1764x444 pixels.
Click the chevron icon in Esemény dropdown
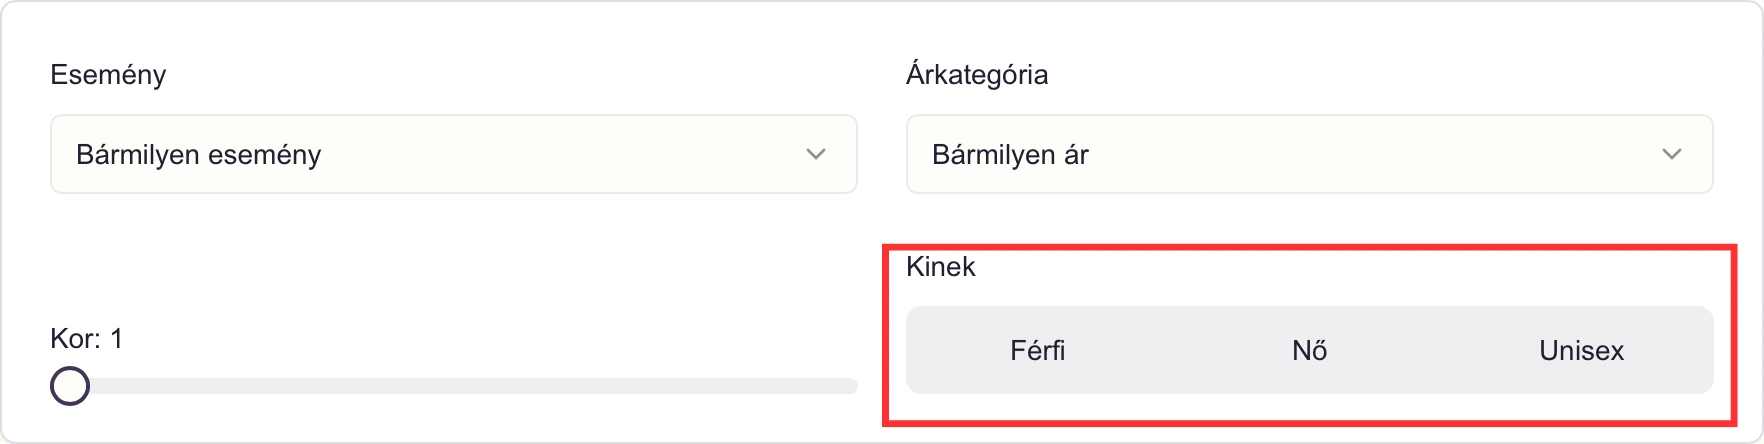coord(816,154)
